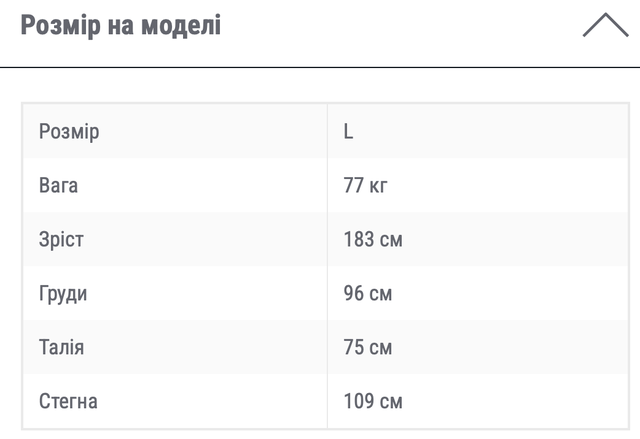Click the Стегна row label
Viewport: 640px width, 439px height.
coord(68,402)
